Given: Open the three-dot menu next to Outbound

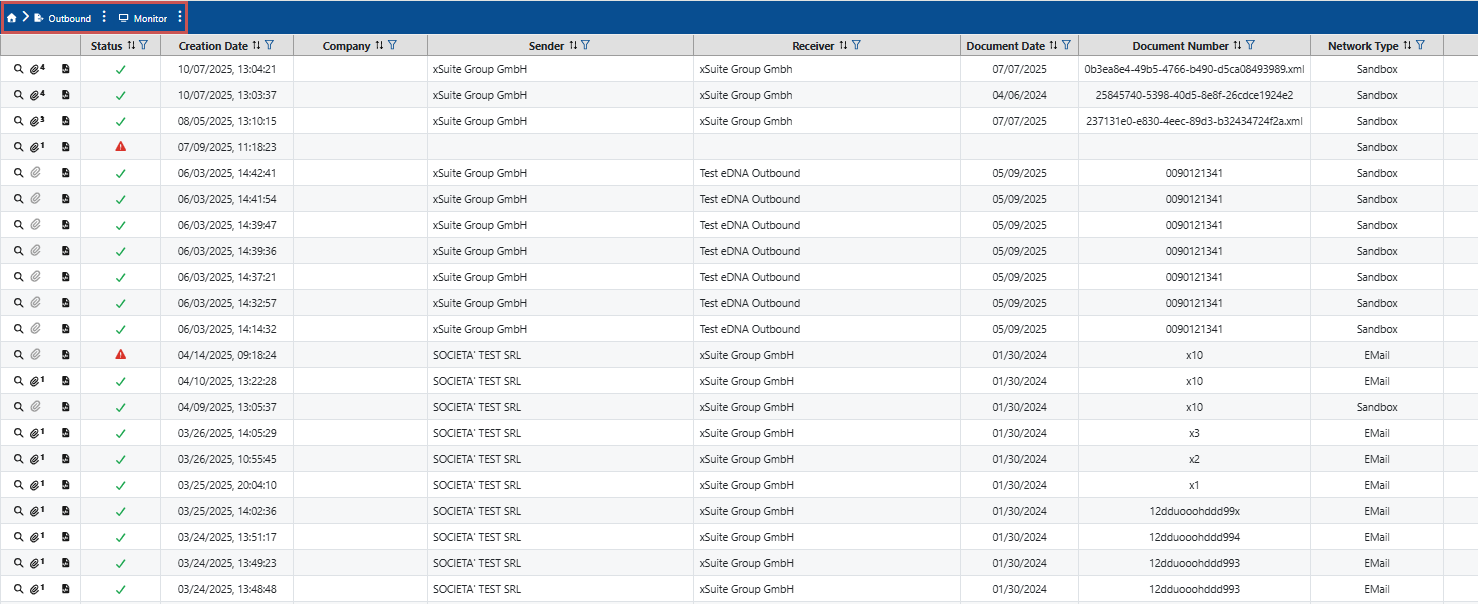Looking at the screenshot, I should tap(104, 18).
